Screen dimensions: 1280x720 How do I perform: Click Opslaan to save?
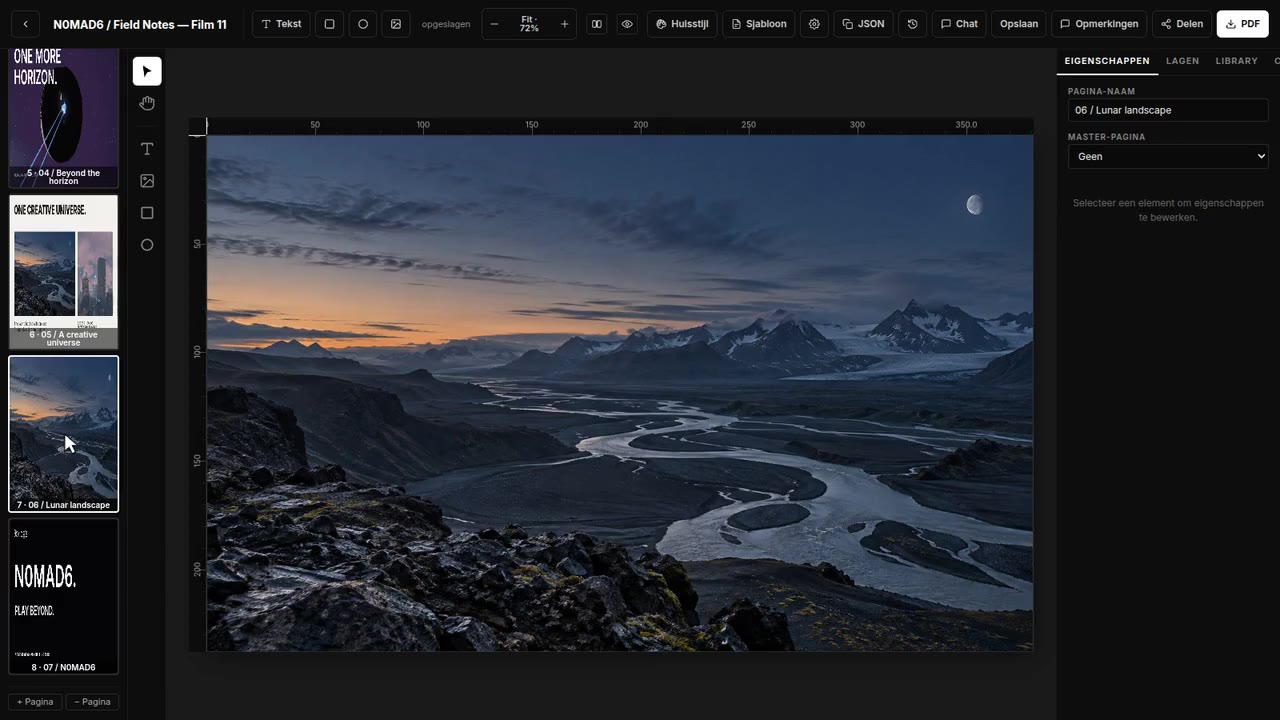coord(1019,24)
